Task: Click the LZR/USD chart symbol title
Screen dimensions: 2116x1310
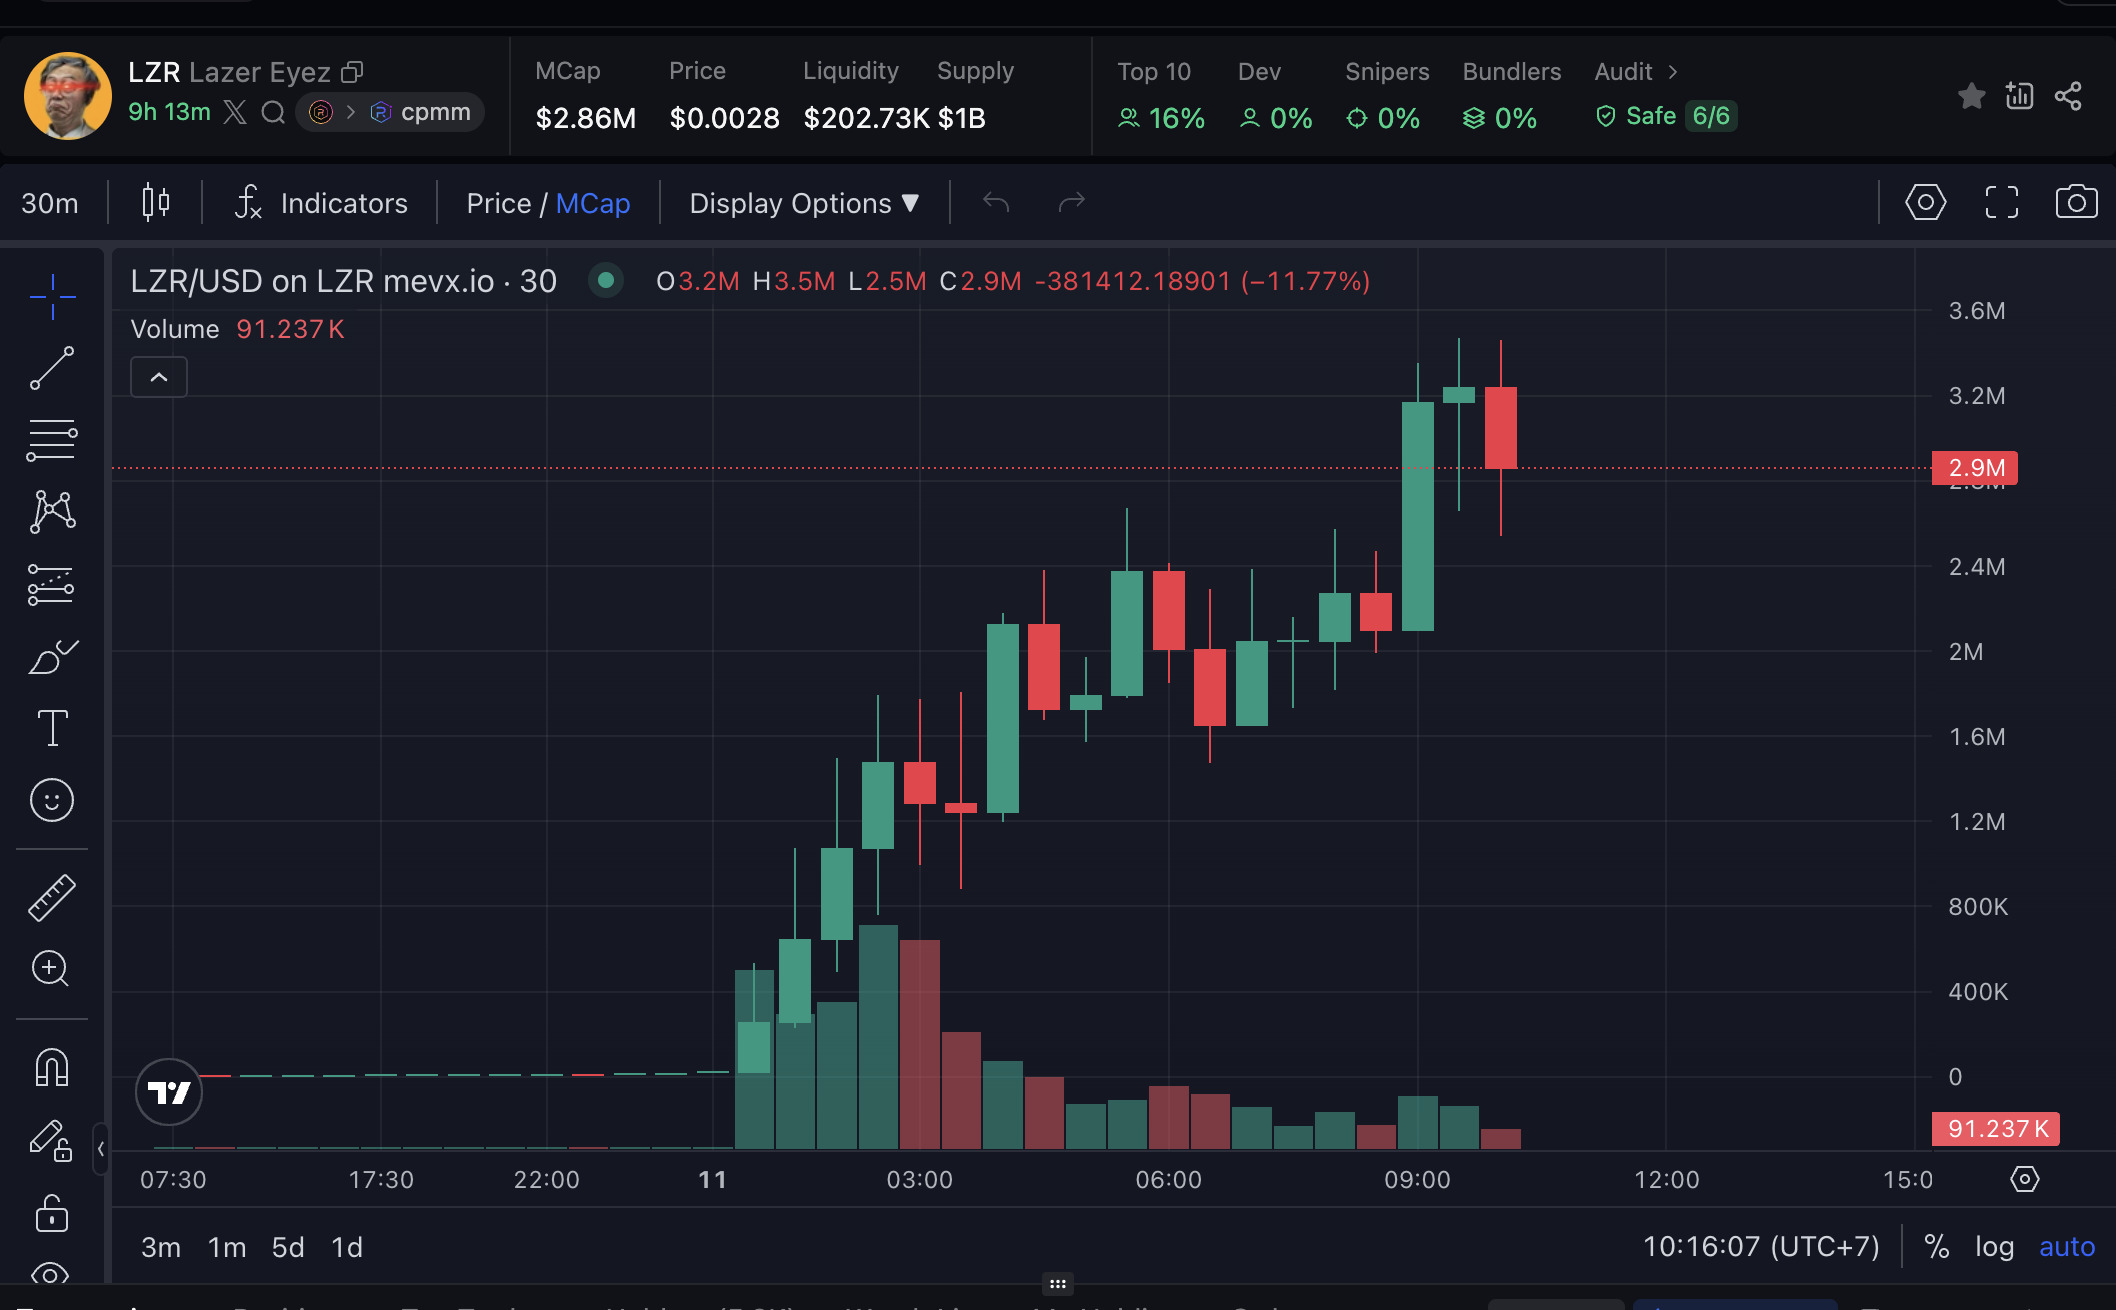Action: [343, 281]
